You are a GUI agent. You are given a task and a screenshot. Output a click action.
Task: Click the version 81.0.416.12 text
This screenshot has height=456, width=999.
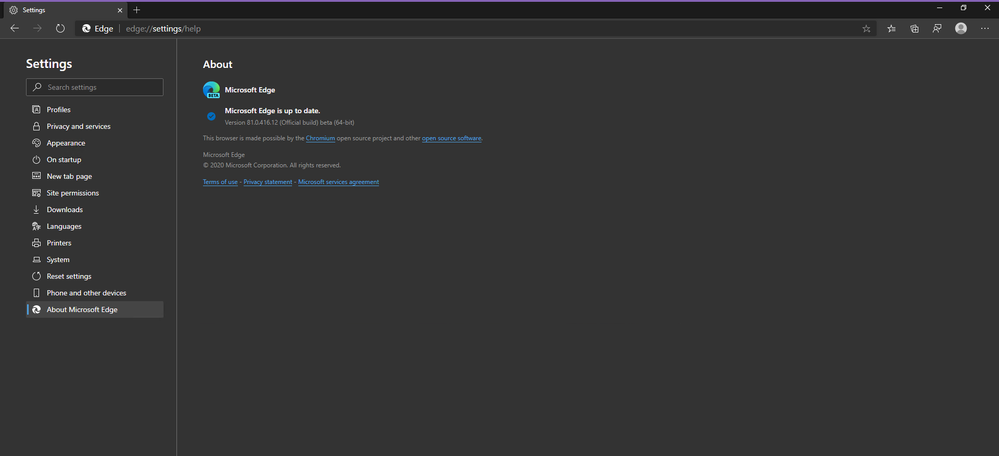point(290,122)
